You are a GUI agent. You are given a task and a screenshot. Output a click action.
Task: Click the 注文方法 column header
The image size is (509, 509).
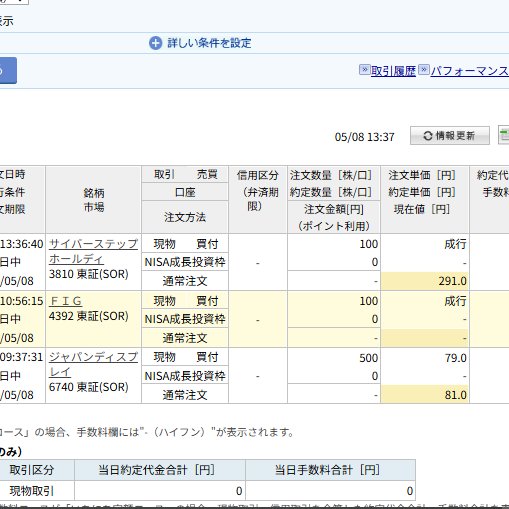(x=185, y=217)
